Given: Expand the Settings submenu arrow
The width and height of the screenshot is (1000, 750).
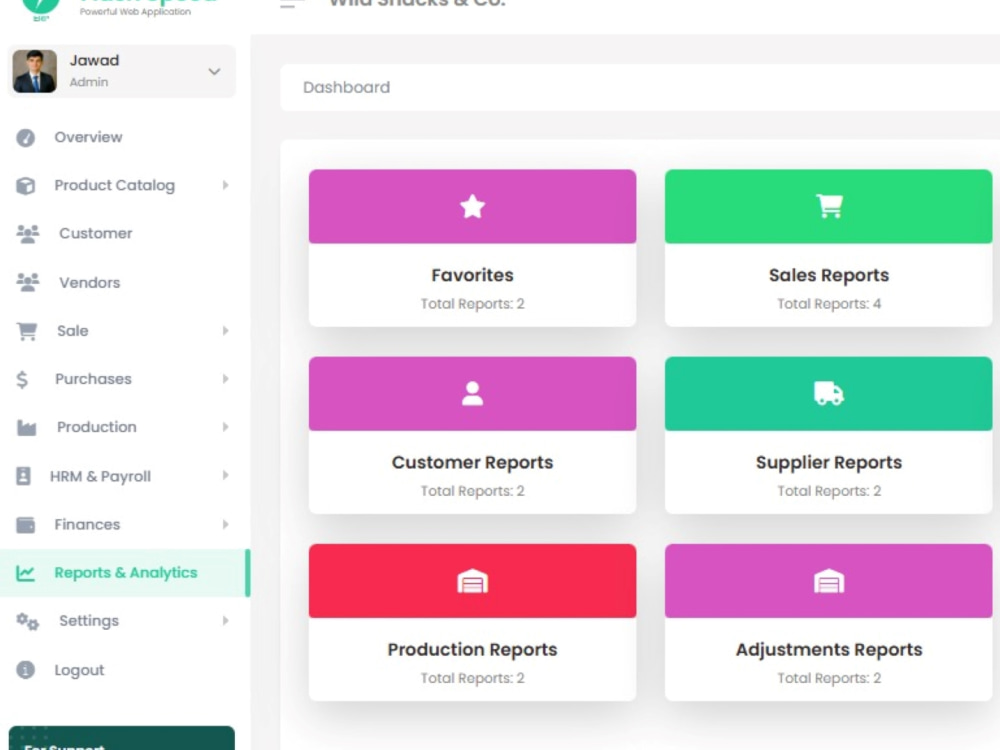Looking at the screenshot, I should tap(225, 621).
